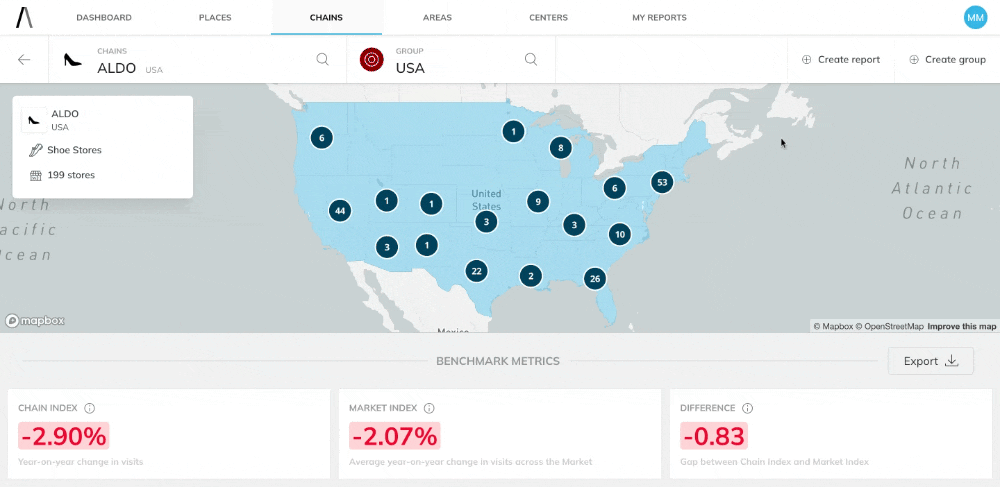
Task: Click the Chain Index info icon
Action: (x=90, y=408)
